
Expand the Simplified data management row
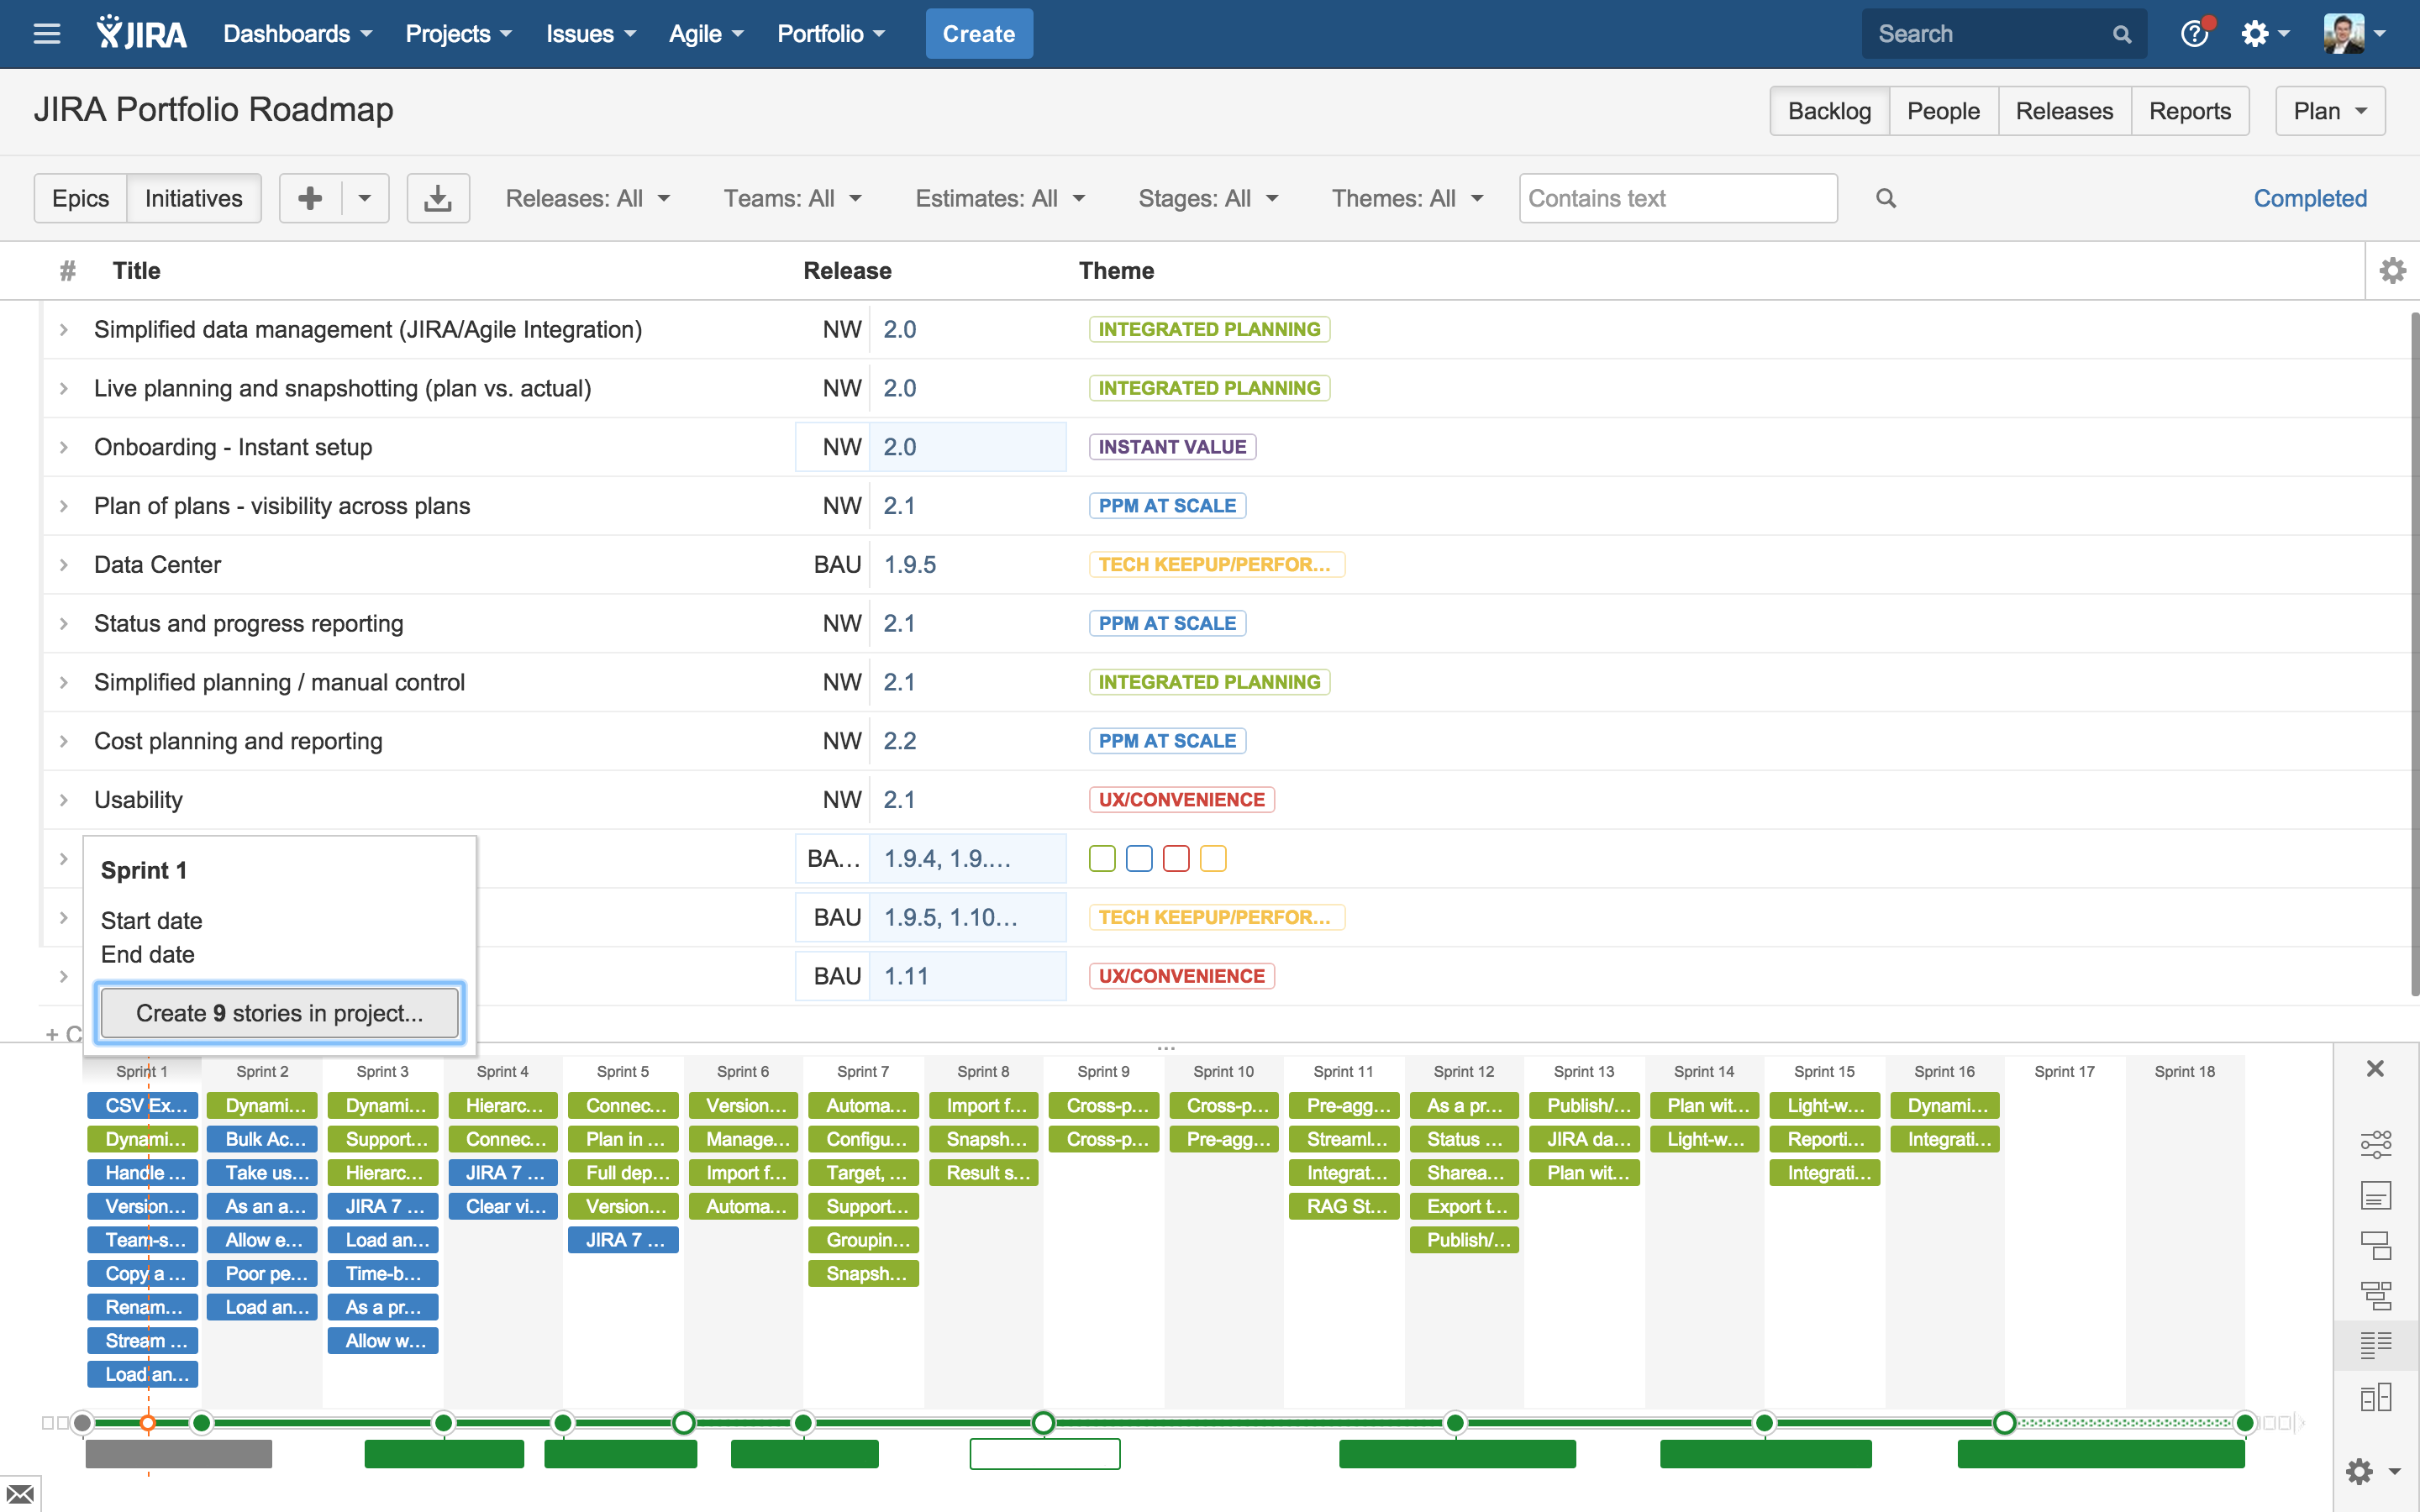tap(63, 329)
